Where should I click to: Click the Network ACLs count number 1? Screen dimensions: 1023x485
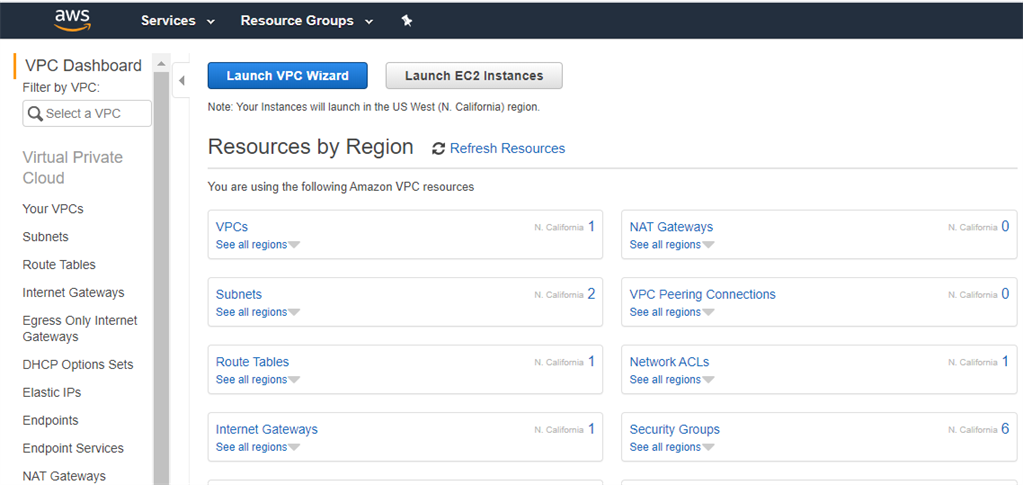click(x=1005, y=361)
